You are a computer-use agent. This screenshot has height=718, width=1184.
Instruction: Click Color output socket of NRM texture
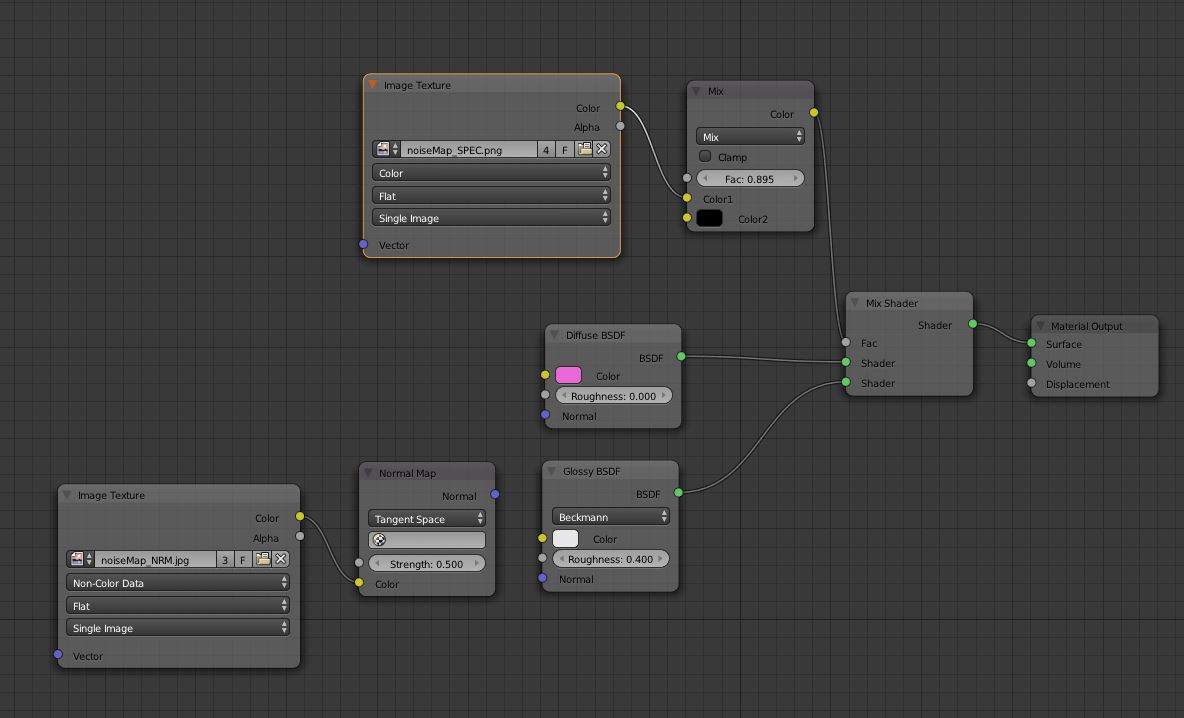tap(300, 516)
